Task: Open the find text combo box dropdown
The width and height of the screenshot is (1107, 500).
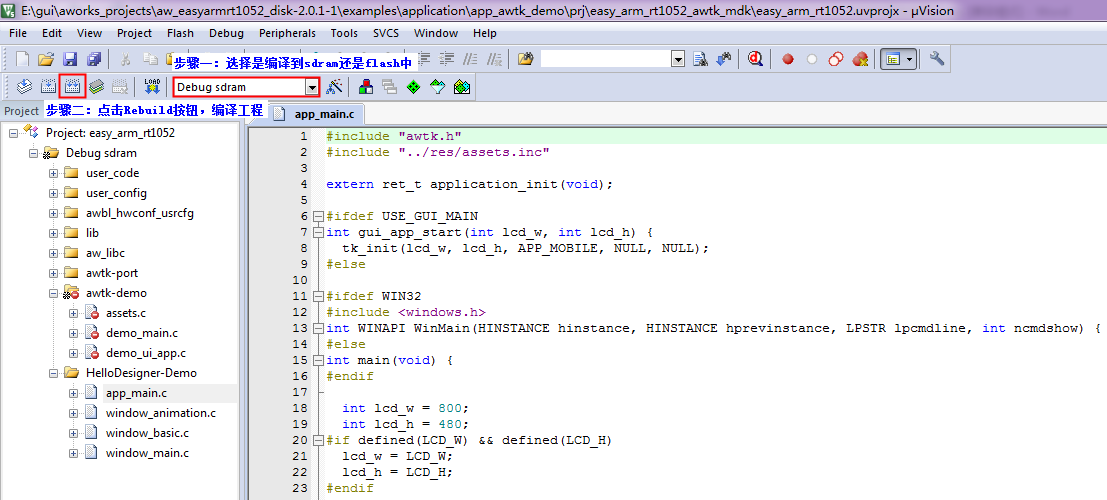Action: (x=678, y=59)
